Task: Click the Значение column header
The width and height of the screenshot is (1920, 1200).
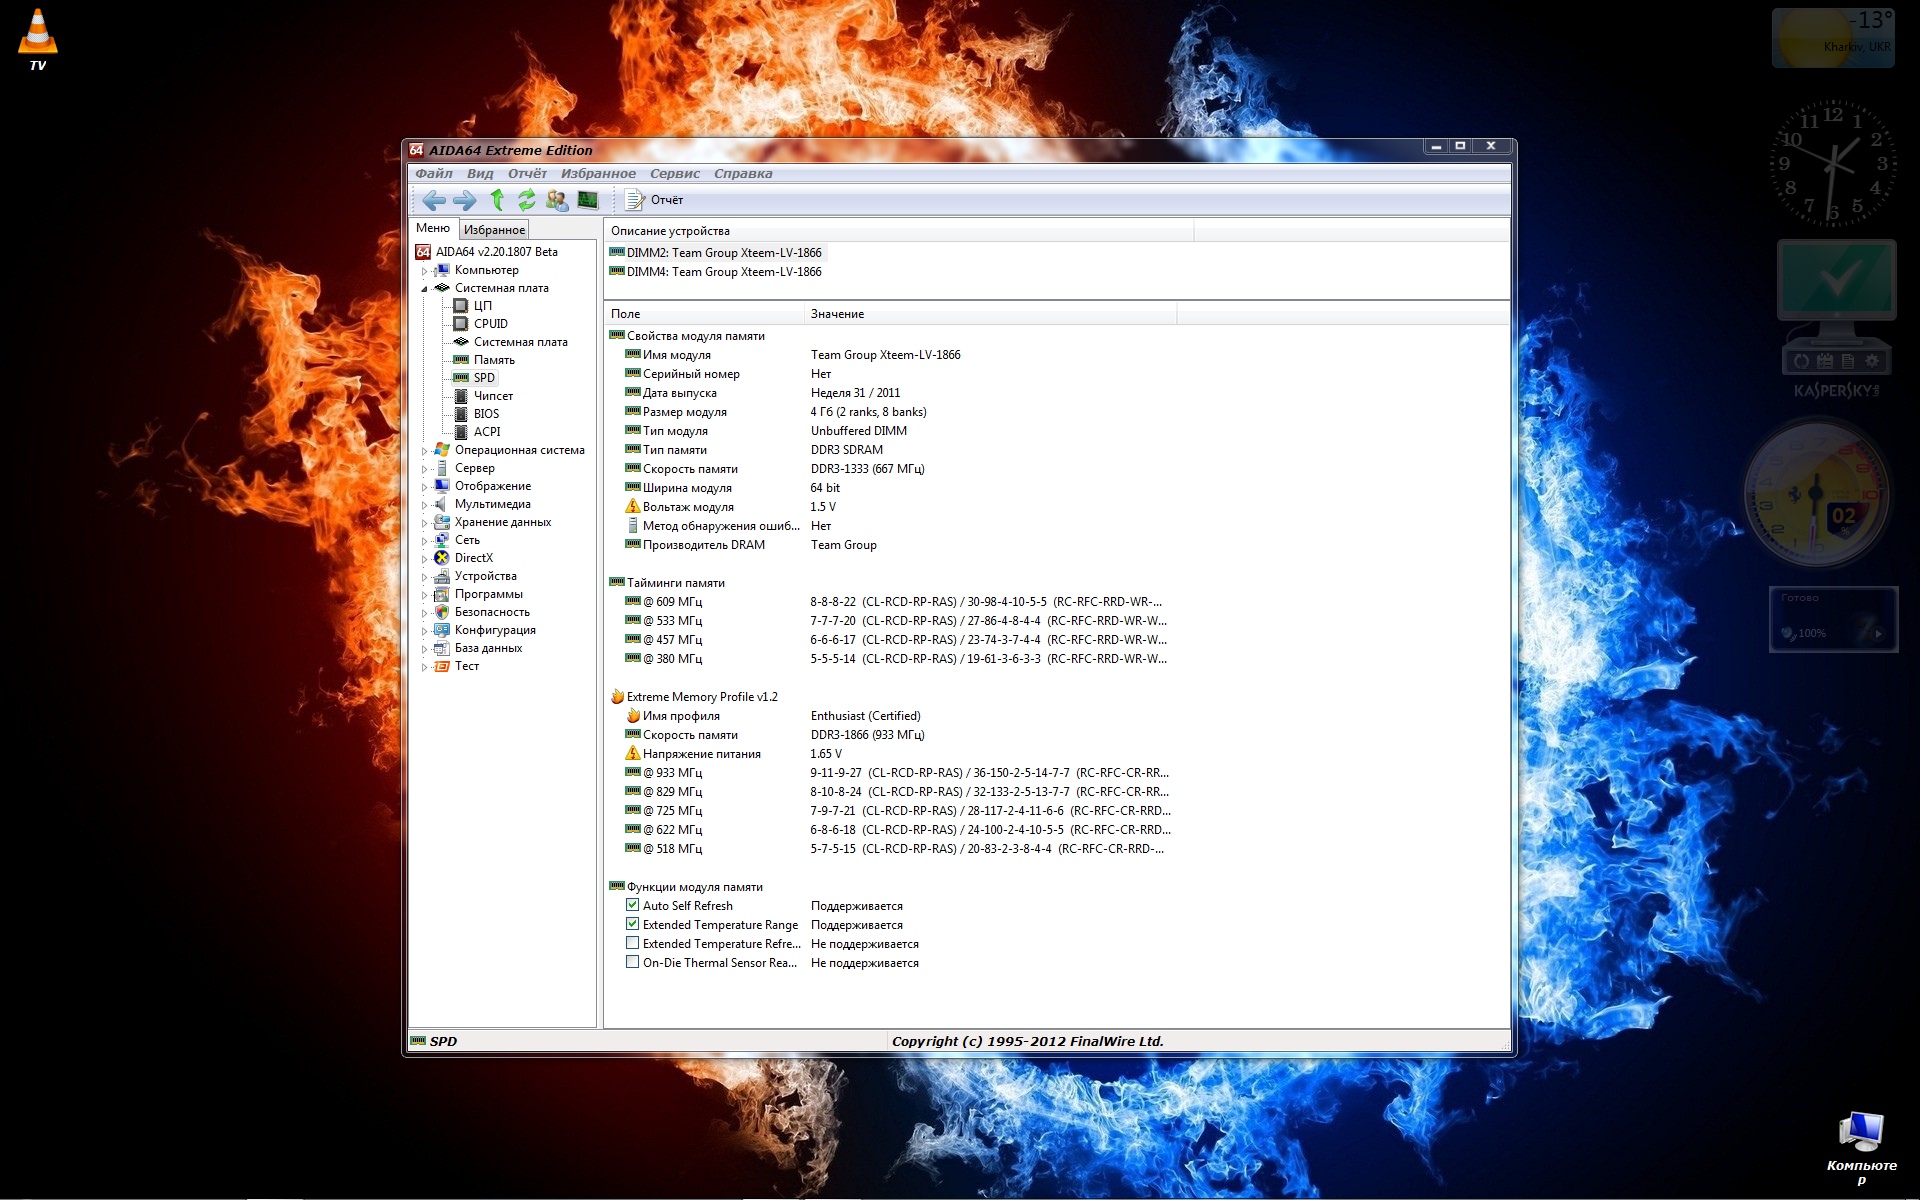Action: 990,314
